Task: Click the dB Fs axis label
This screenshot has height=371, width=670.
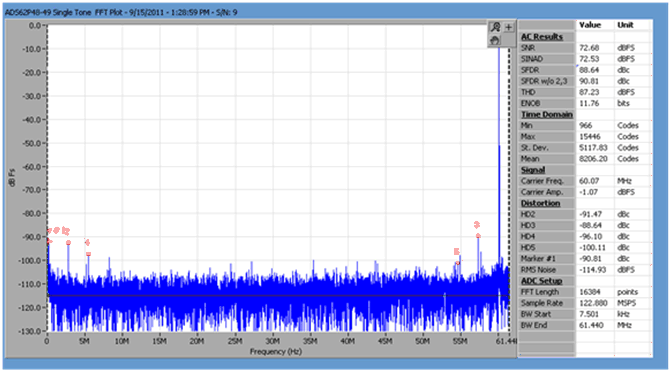Action: pos(12,177)
